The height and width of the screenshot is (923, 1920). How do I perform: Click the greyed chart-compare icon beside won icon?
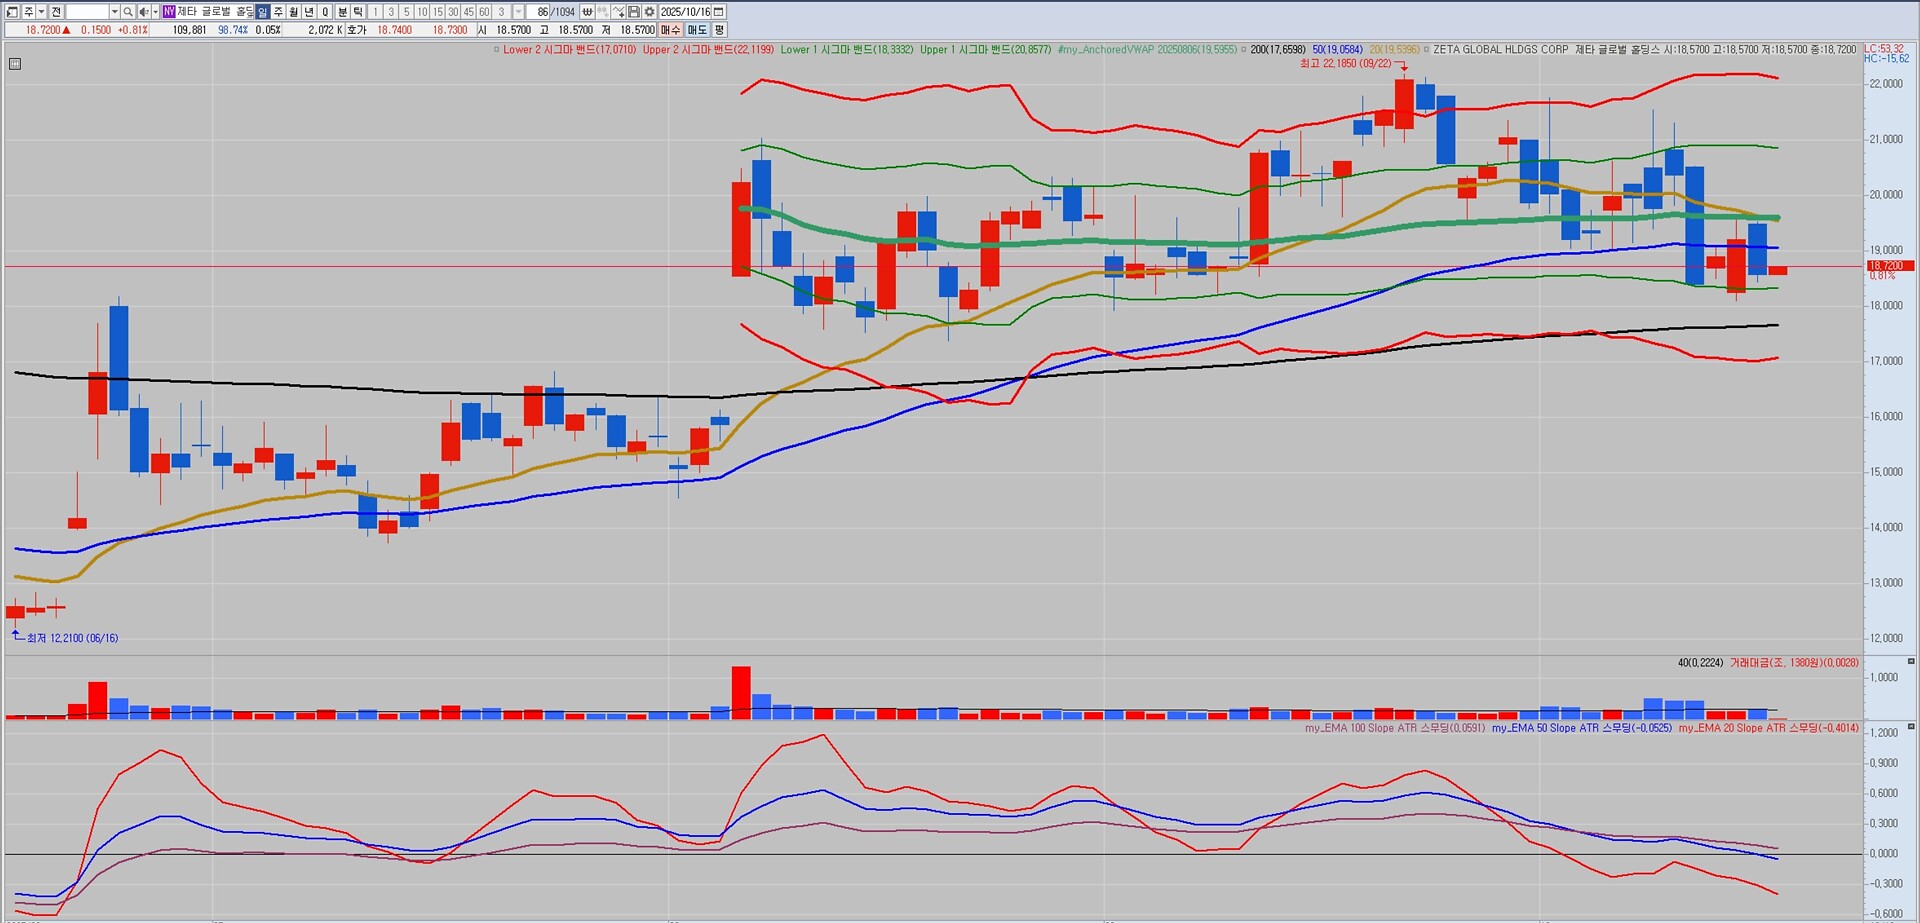click(x=603, y=12)
